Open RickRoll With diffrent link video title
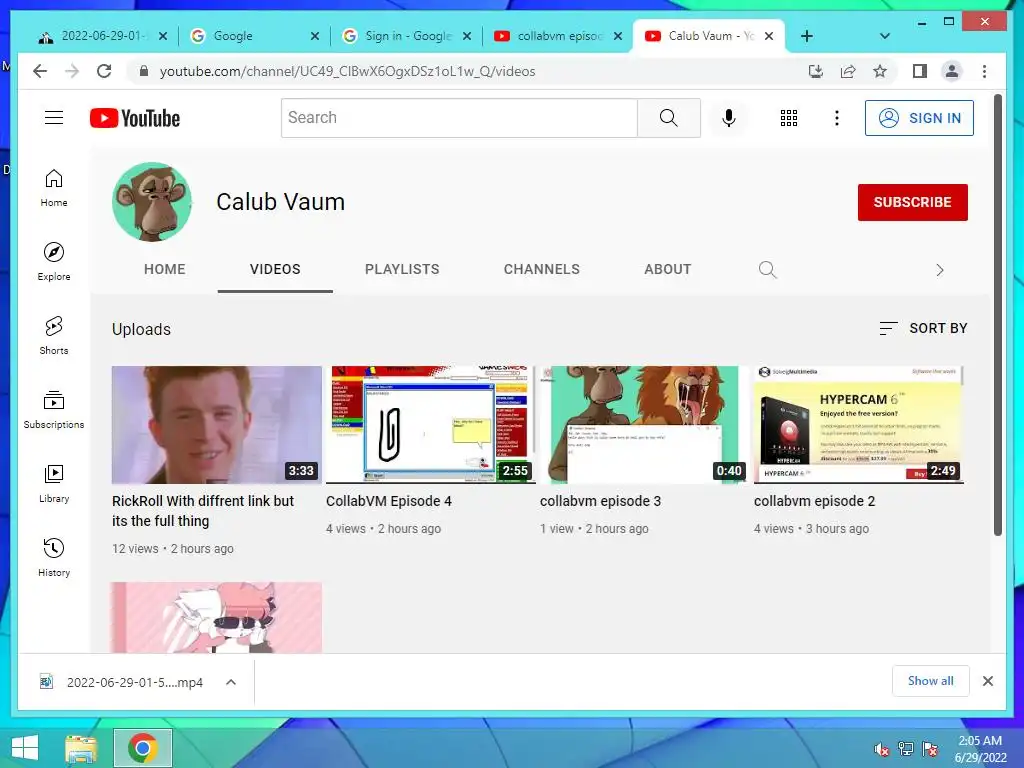The height and width of the screenshot is (768, 1024). (x=203, y=511)
